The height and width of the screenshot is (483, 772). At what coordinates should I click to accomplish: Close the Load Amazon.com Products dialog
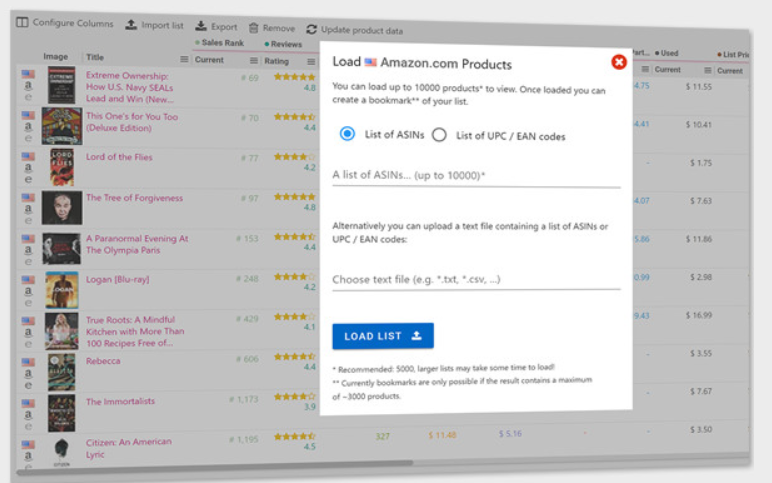click(x=619, y=62)
